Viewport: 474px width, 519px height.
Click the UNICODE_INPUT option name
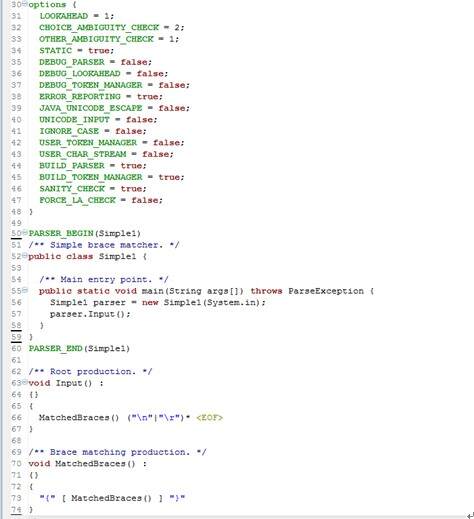tap(74, 119)
